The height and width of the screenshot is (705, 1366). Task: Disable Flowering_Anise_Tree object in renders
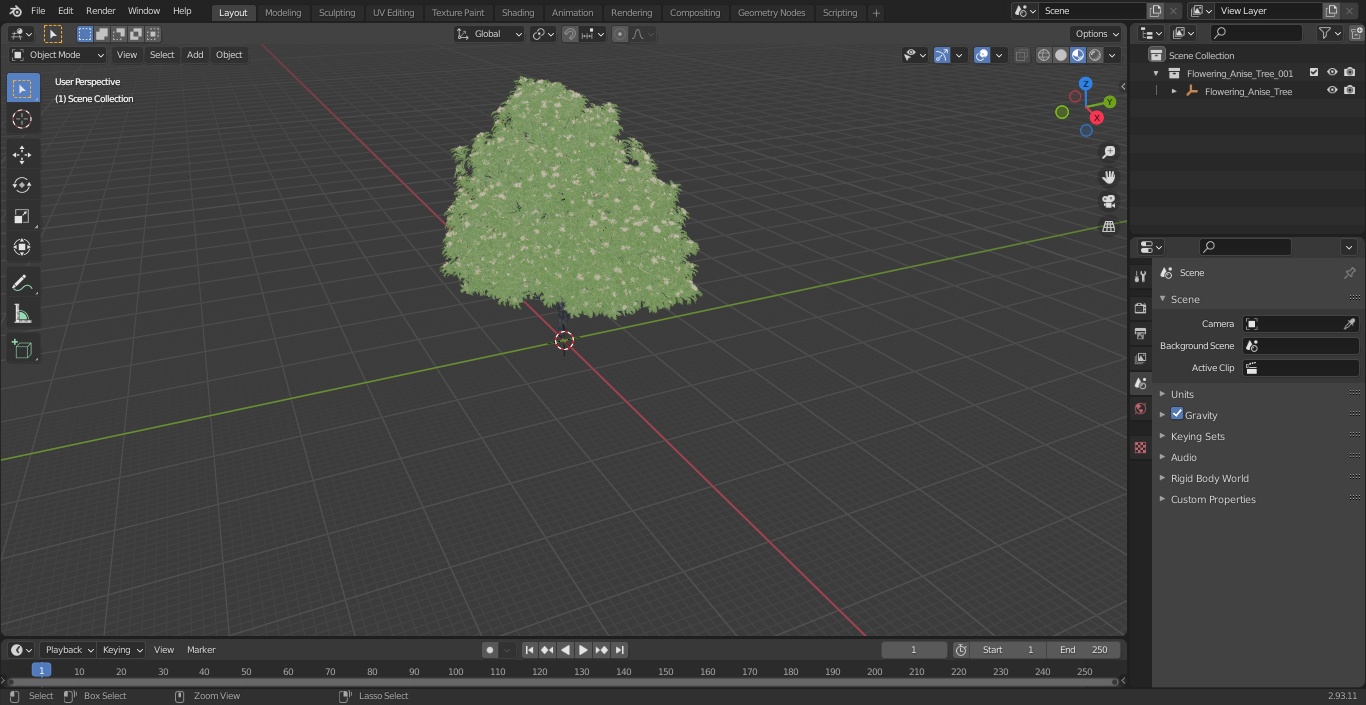[x=1350, y=91]
